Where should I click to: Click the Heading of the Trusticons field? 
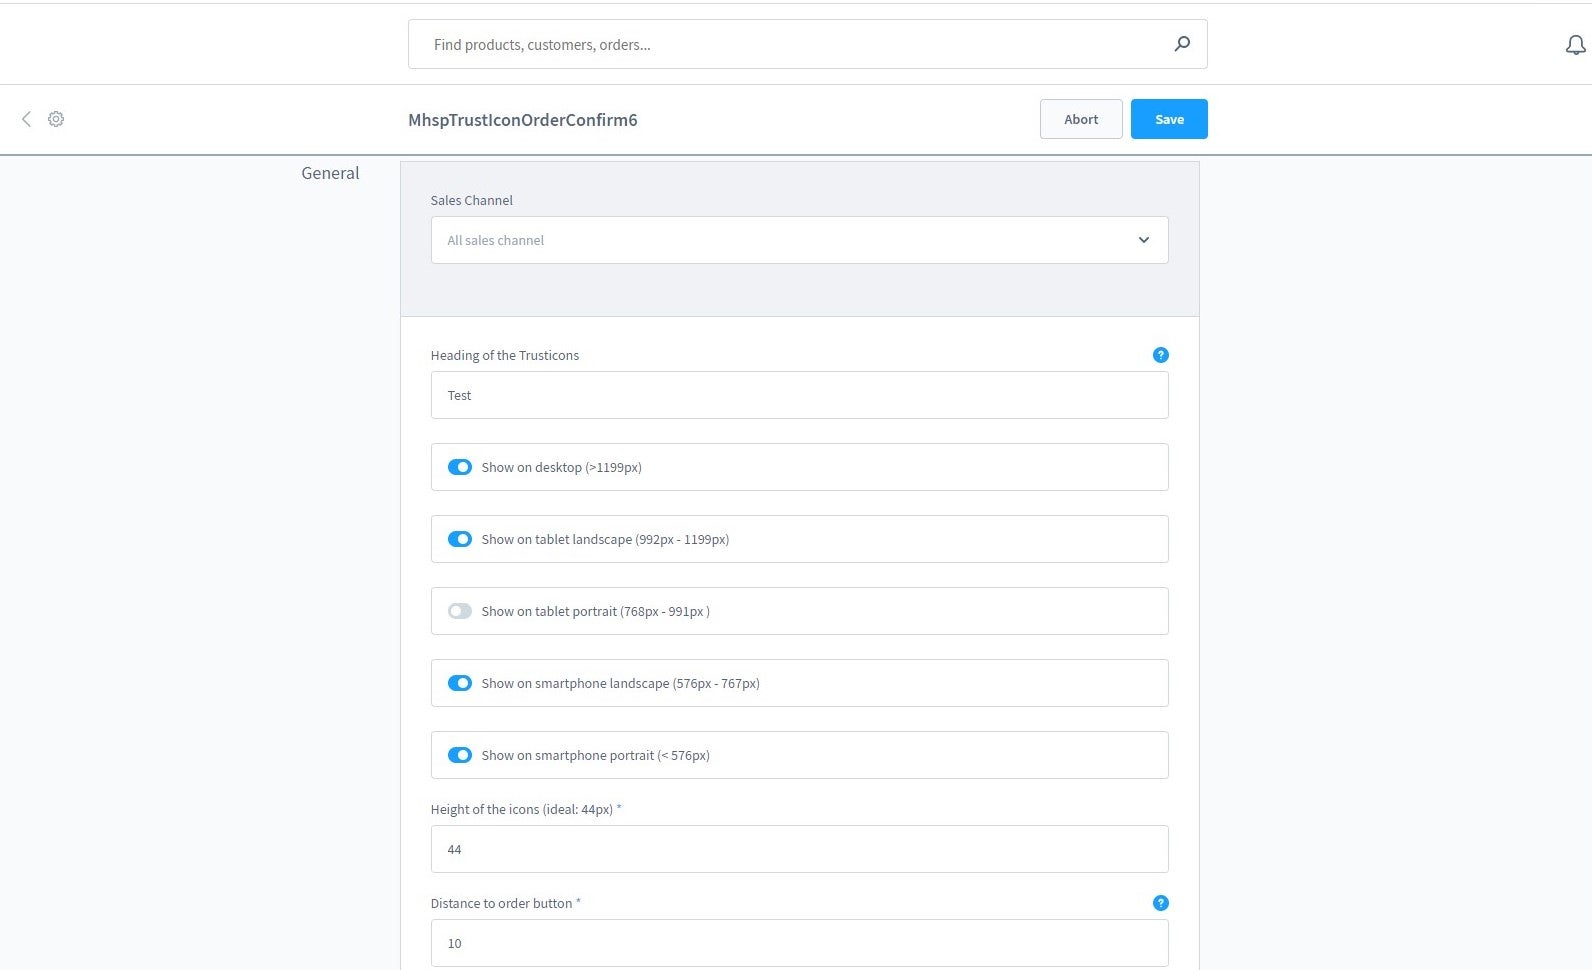pos(798,395)
